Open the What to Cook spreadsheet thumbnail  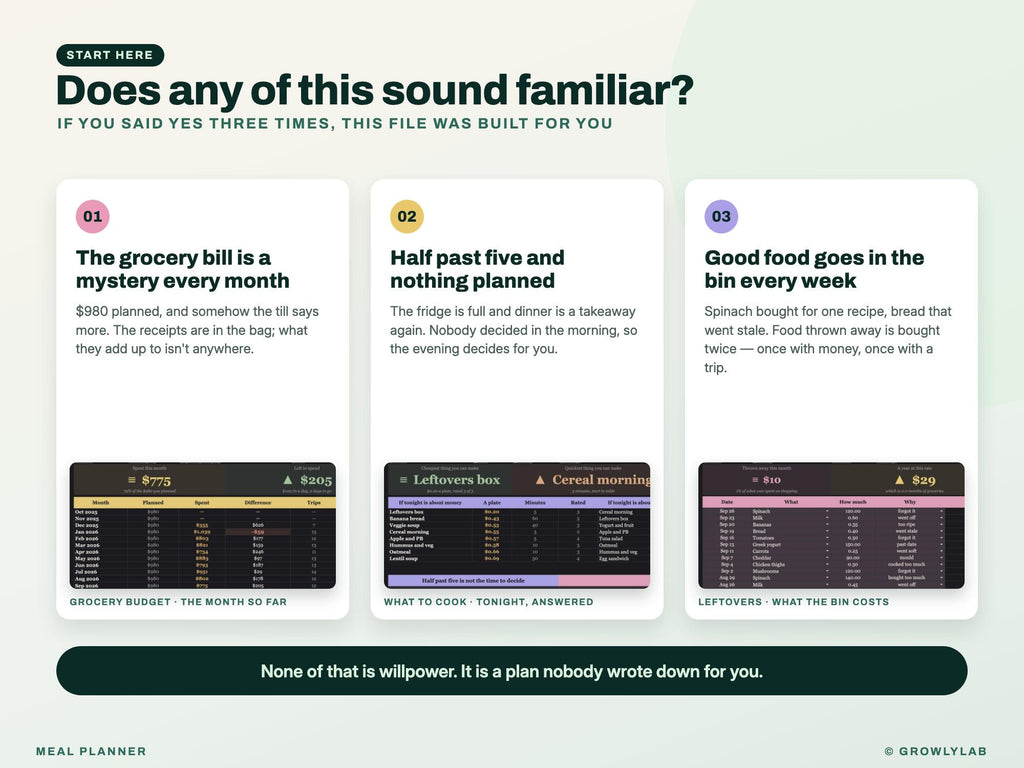517,525
